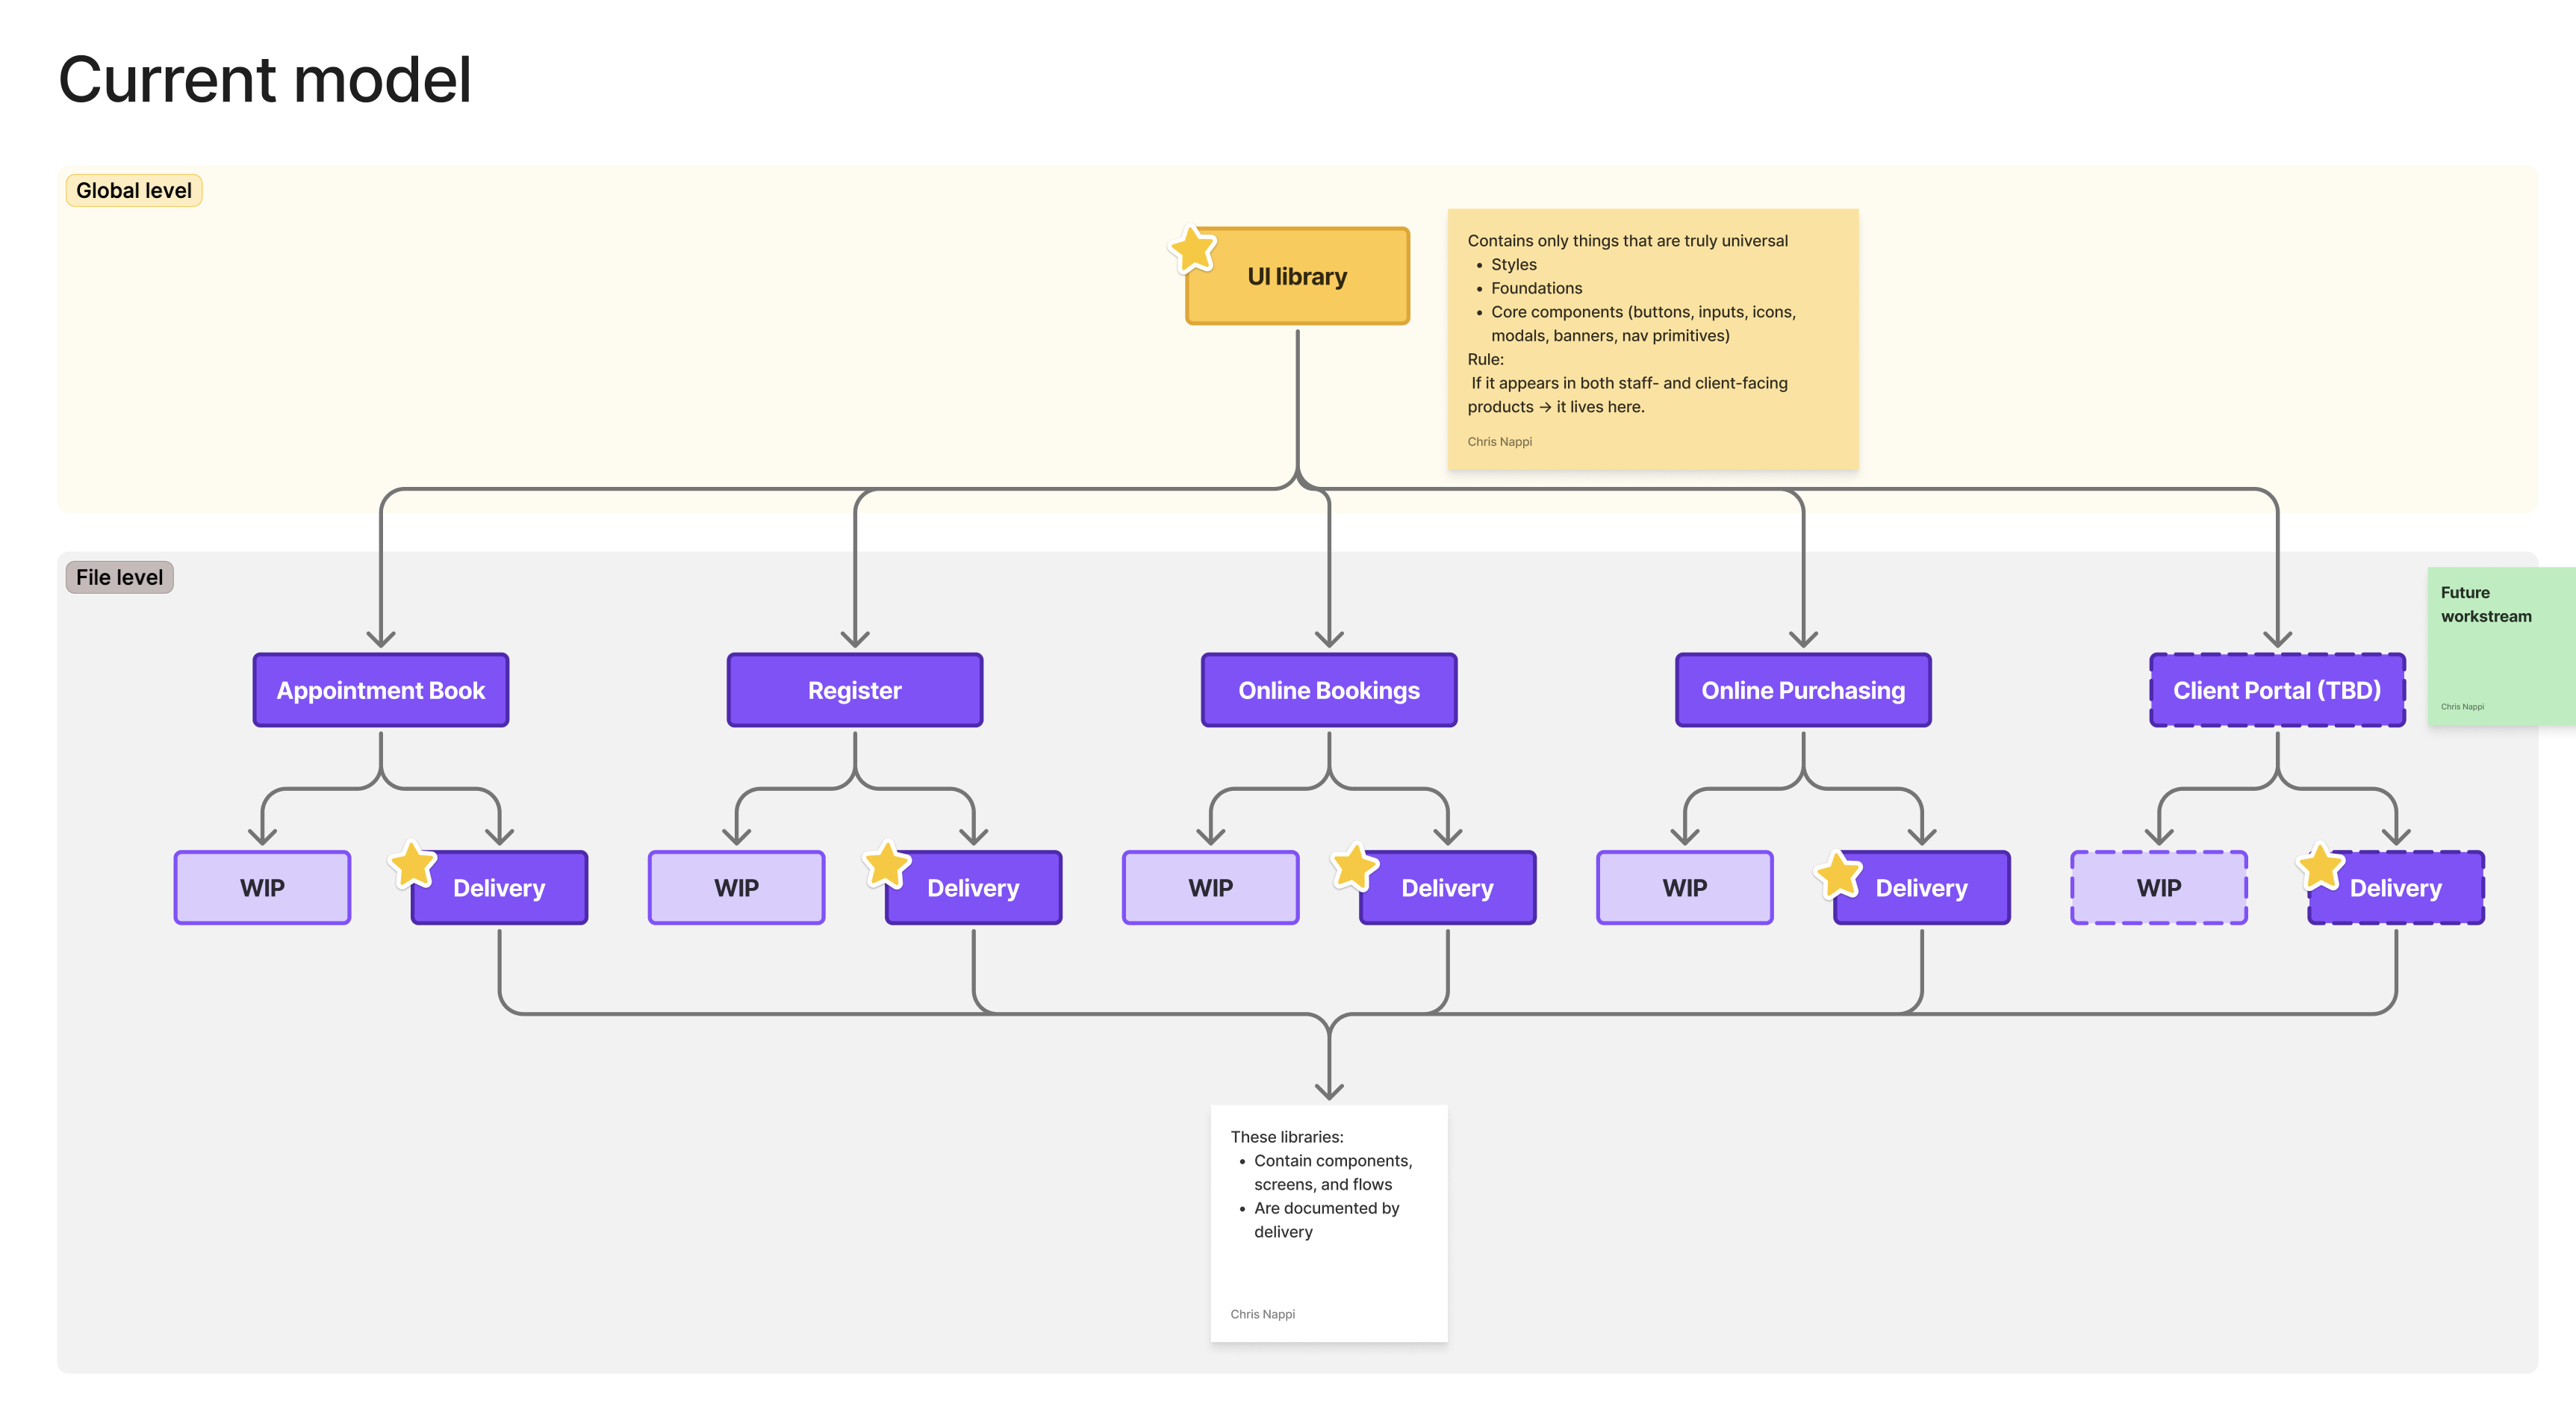Select the dashed Client Portal (TBD) node

click(2277, 690)
